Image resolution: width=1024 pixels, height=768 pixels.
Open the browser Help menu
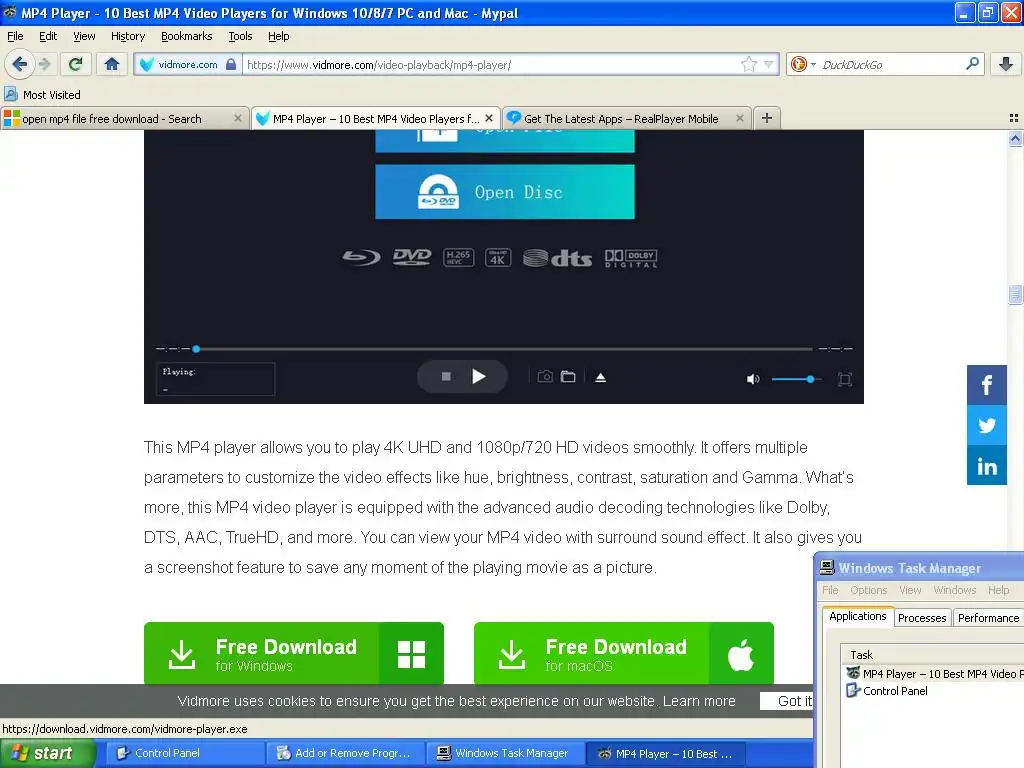point(278,36)
